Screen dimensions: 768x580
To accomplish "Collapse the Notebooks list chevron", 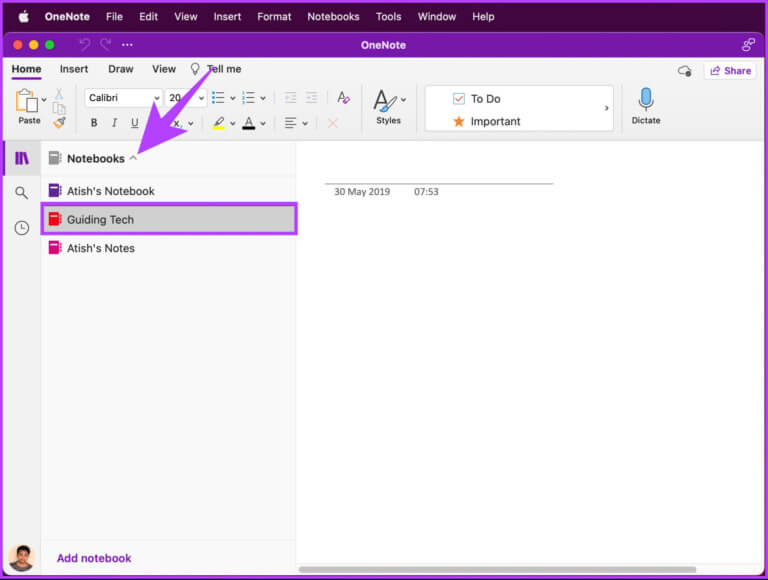I will click(x=133, y=158).
